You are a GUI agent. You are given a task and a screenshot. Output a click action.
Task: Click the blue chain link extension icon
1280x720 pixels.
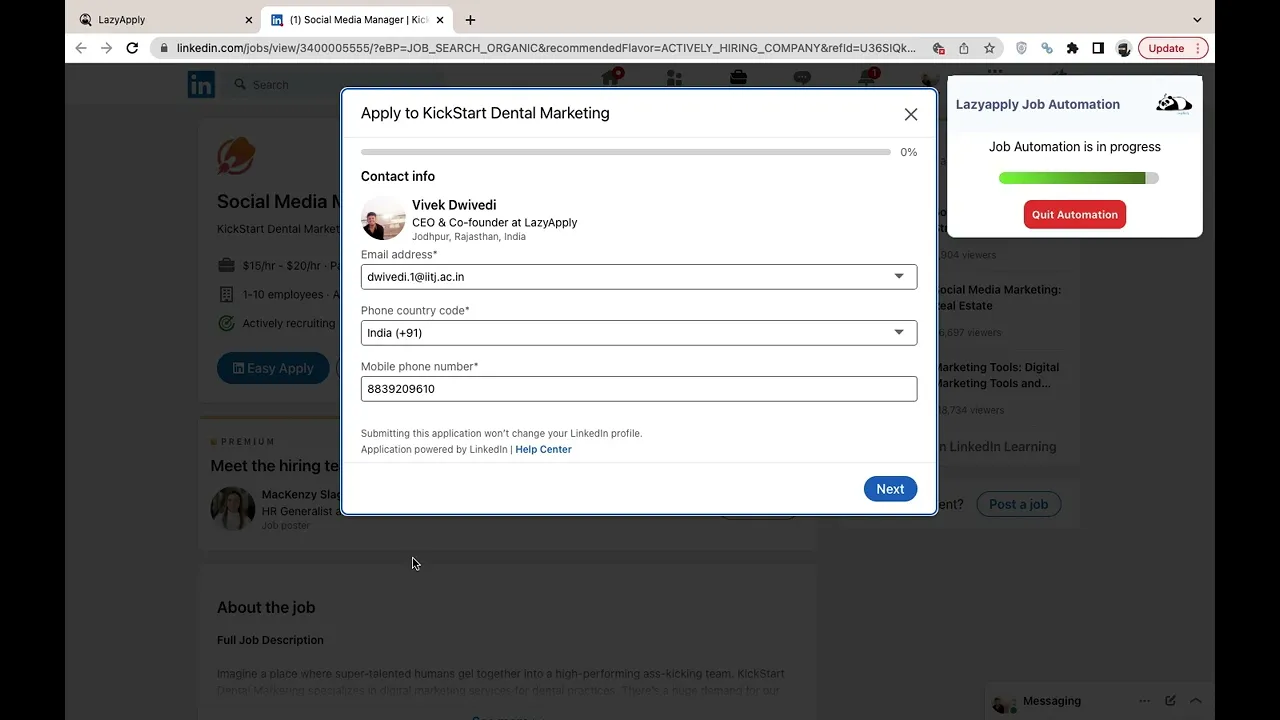(1047, 48)
